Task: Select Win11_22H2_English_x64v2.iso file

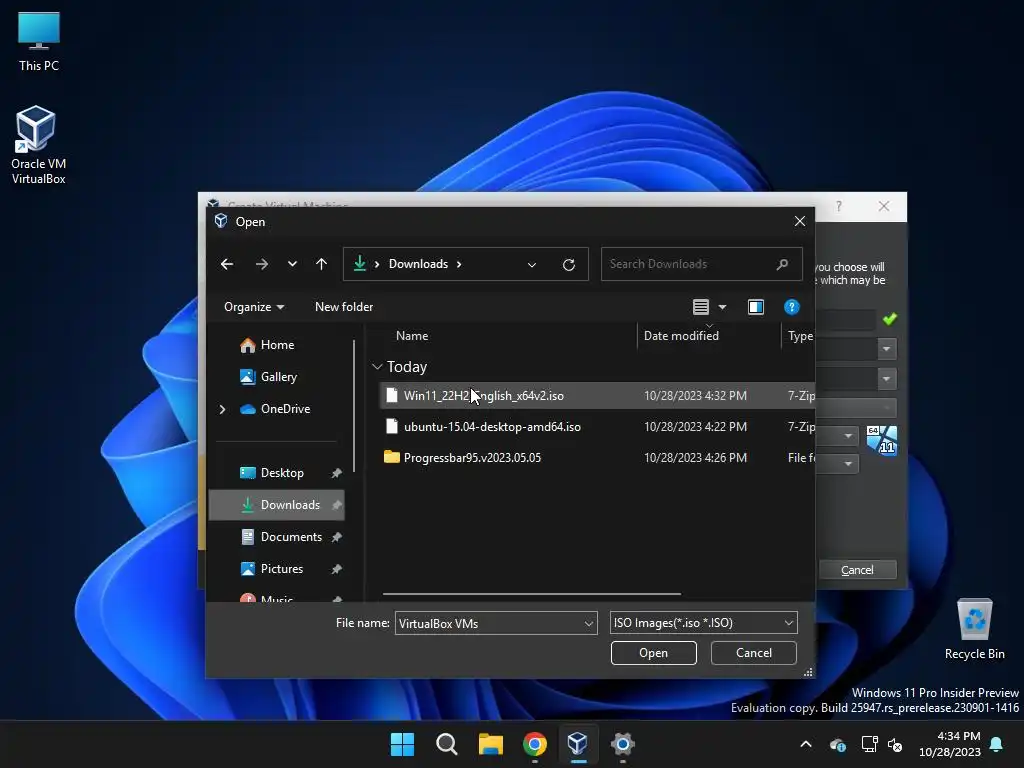Action: tap(597, 396)
